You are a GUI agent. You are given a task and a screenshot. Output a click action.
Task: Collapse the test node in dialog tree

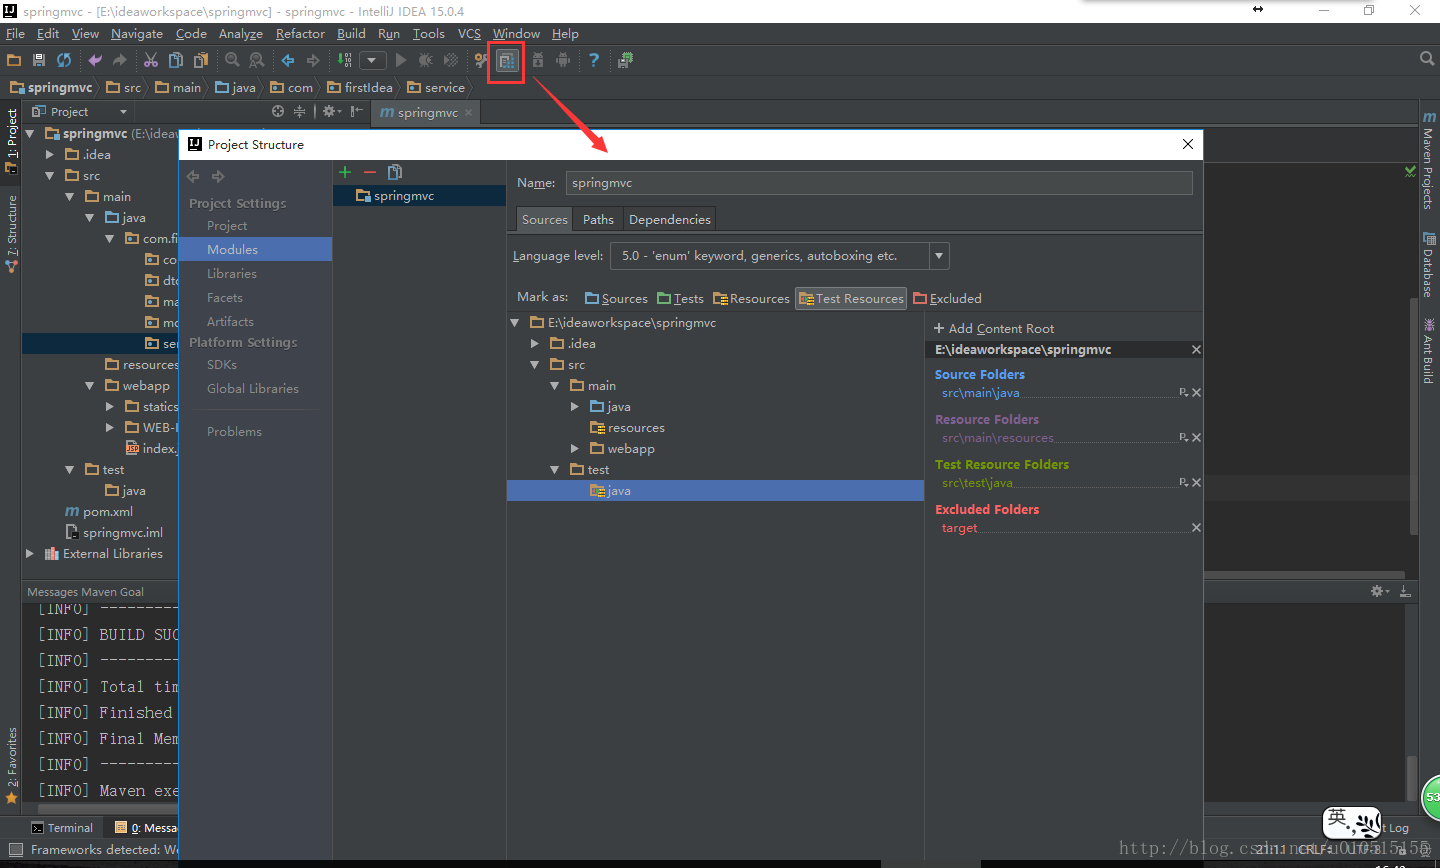555,470
